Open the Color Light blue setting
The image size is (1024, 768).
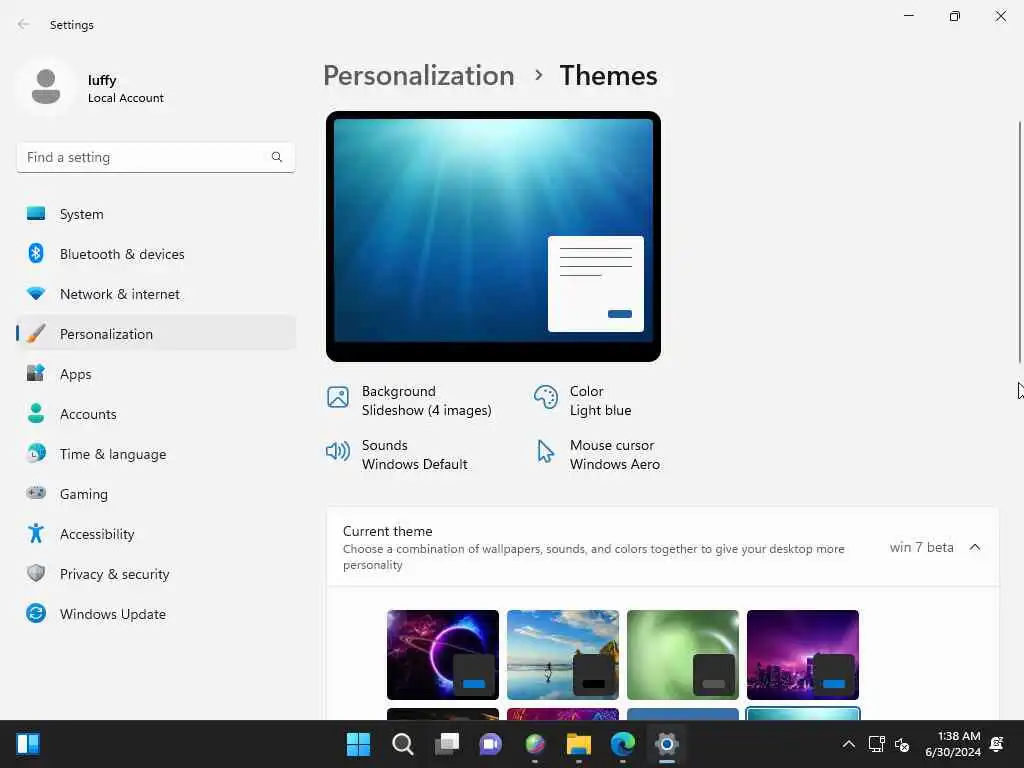(583, 400)
